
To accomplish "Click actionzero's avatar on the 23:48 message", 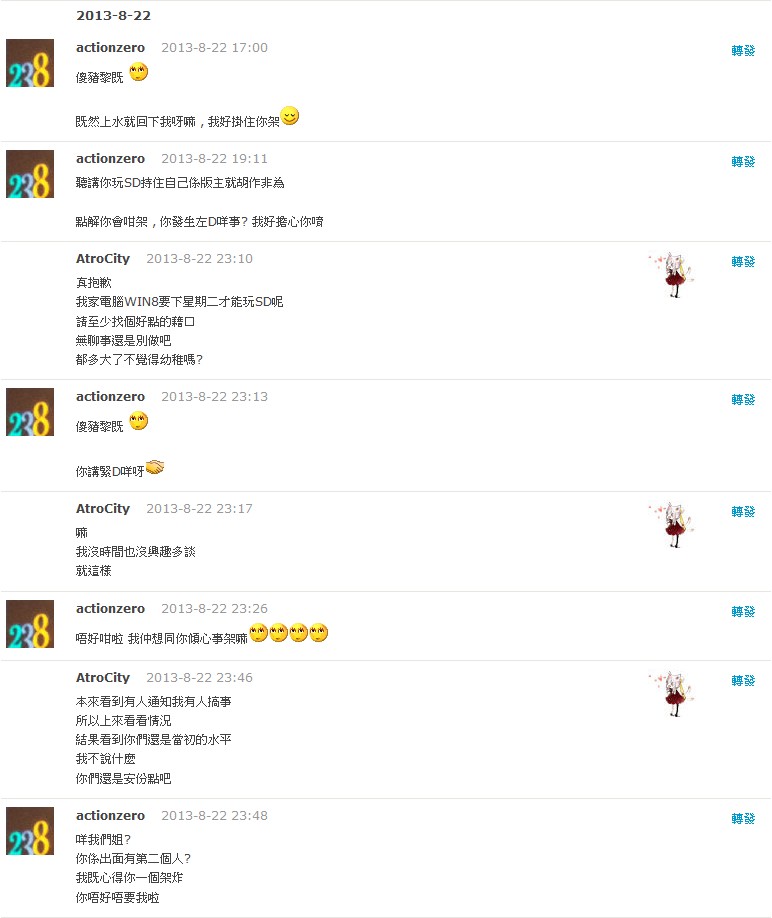I will 30,831.
